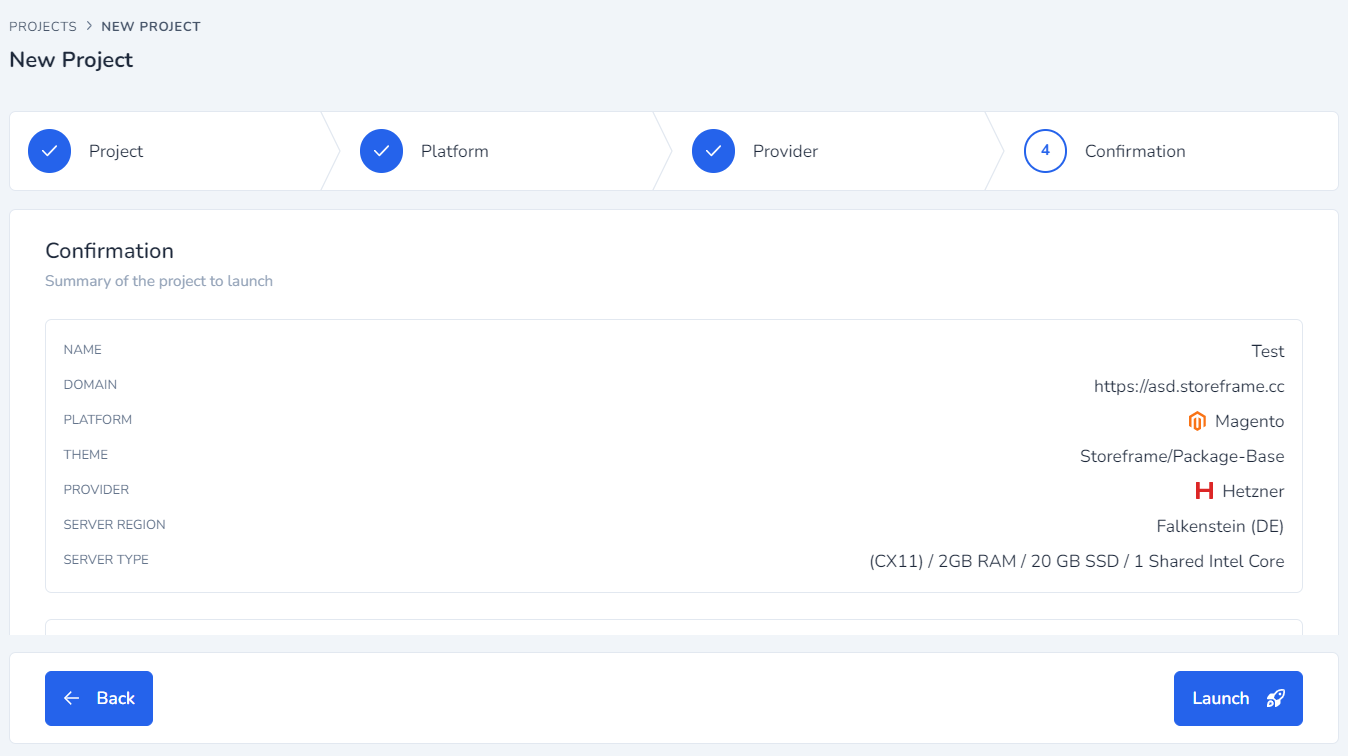Select the project name value Test

pos(1267,351)
